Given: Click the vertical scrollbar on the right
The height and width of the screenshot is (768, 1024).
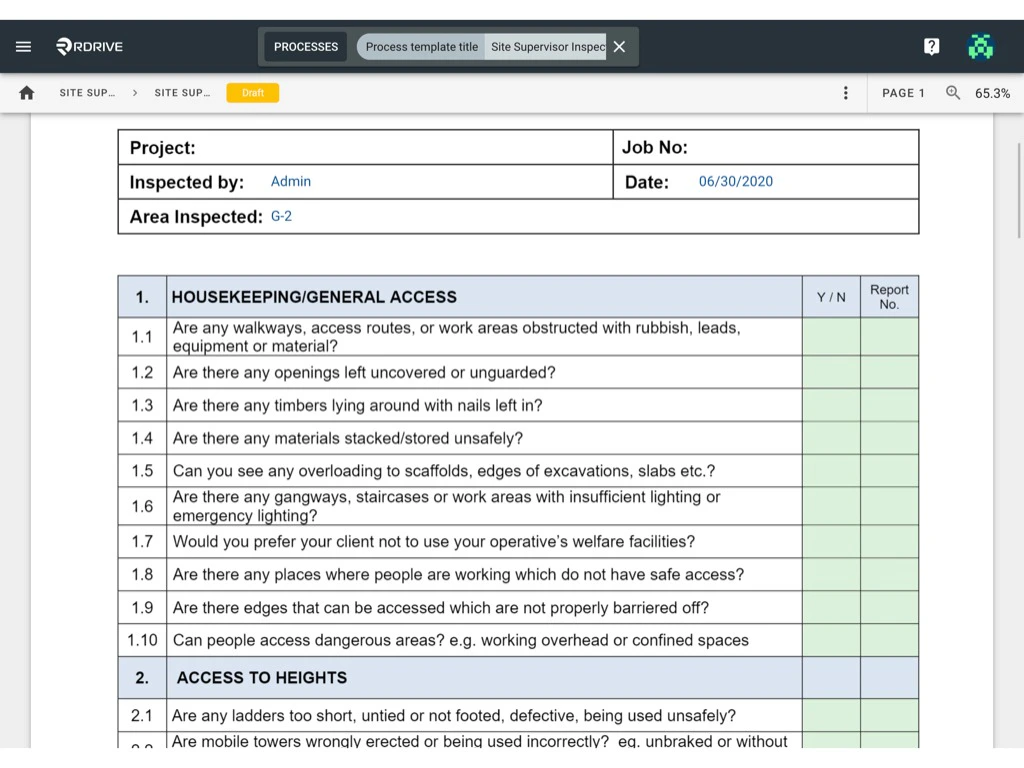Looking at the screenshot, I should pyautogui.click(x=1019, y=190).
